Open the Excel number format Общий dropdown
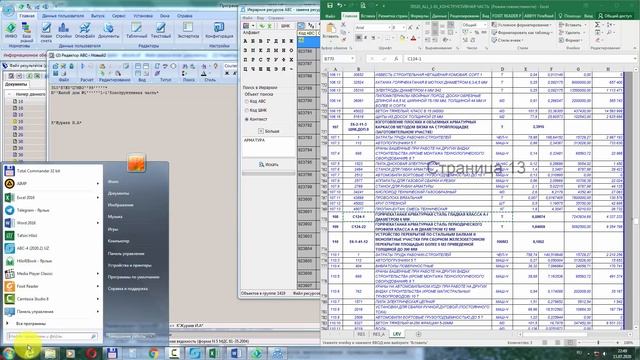This screenshot has height=360, width=640. point(485,25)
